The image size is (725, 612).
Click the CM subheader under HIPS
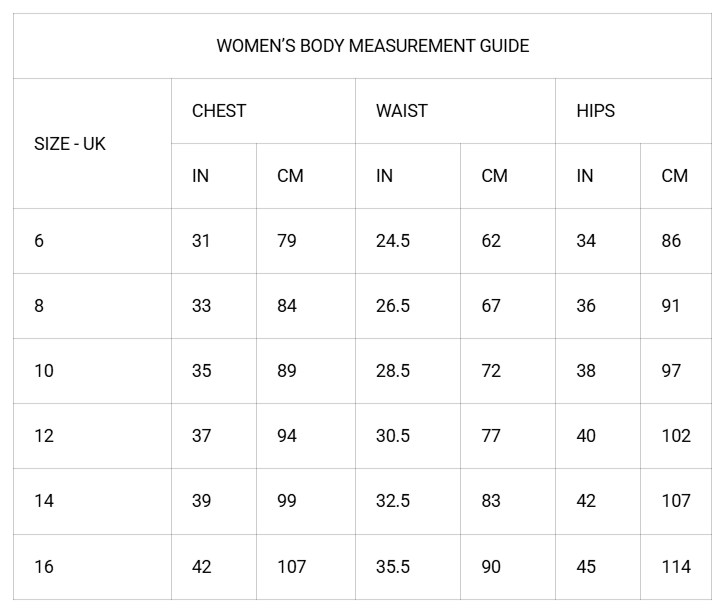coord(675,176)
